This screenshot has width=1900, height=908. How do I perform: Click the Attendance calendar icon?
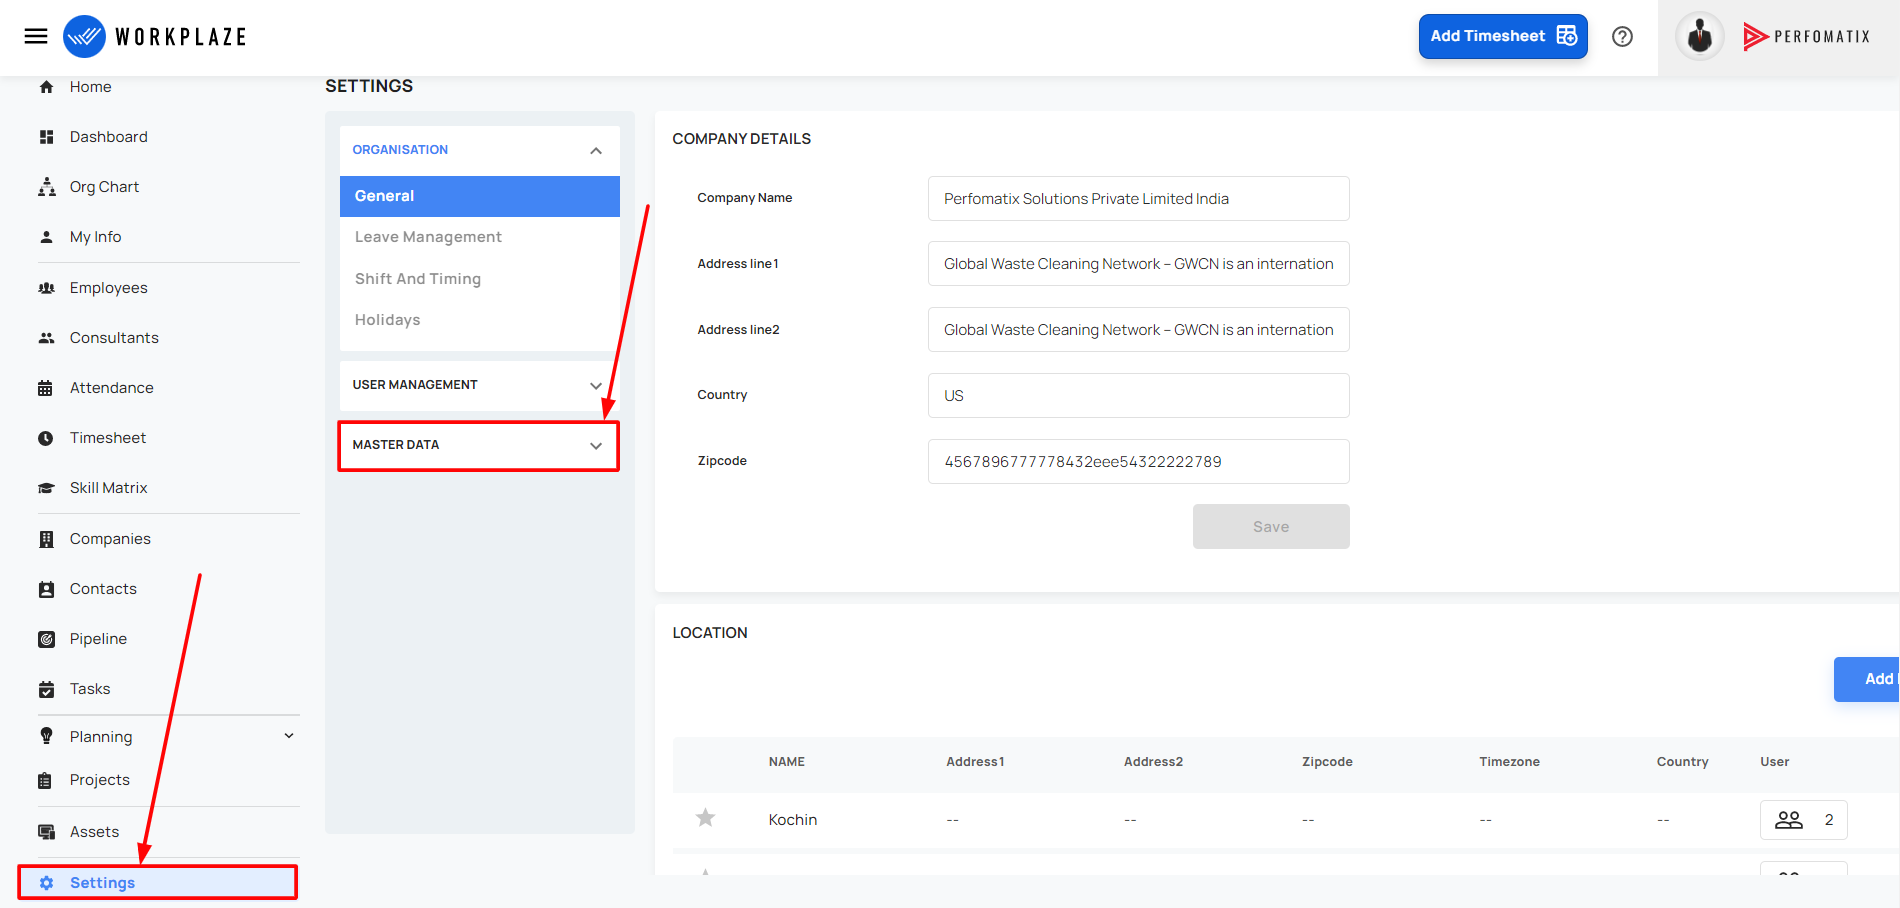pyautogui.click(x=46, y=388)
